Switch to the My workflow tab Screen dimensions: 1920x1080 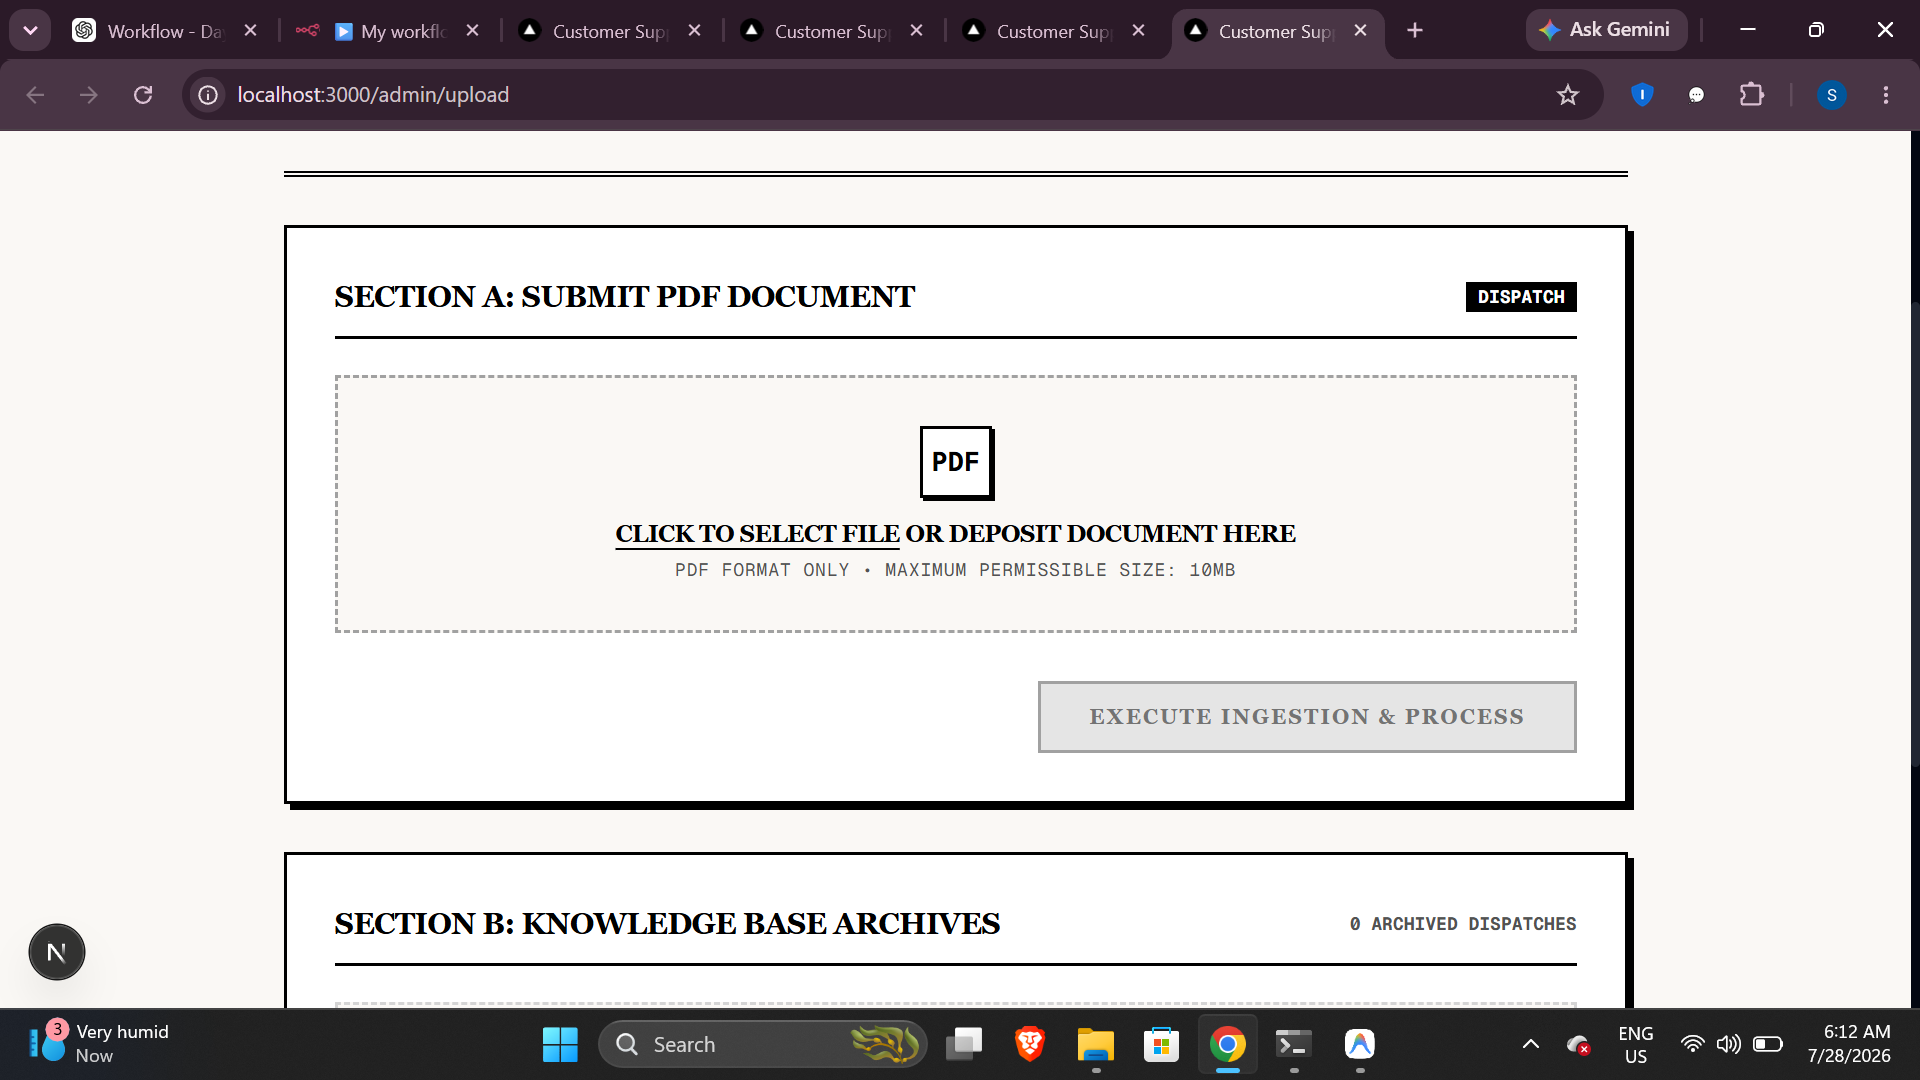[x=390, y=31]
